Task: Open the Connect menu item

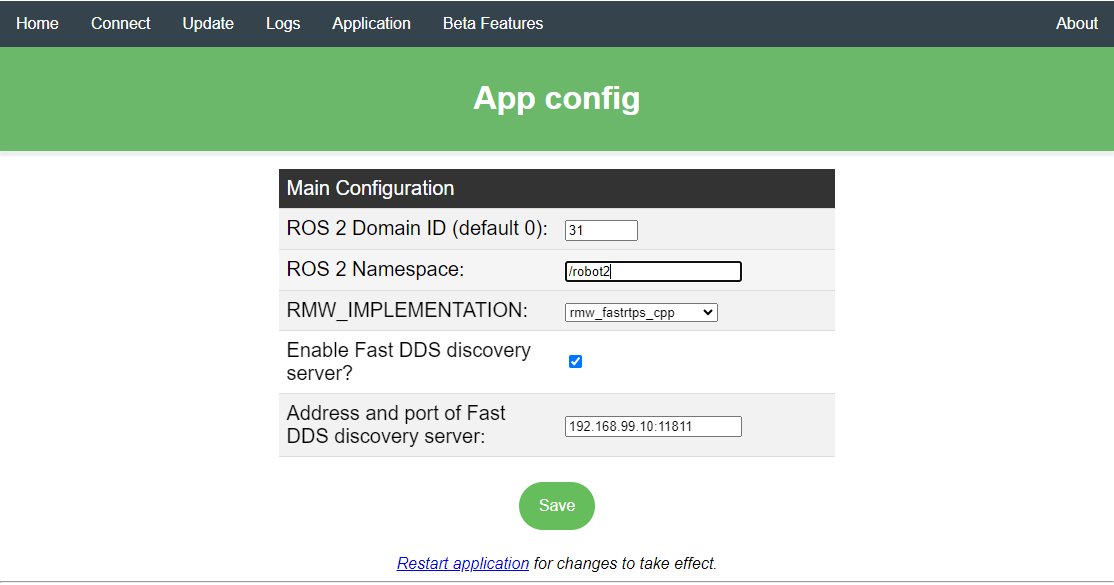Action: coord(120,23)
